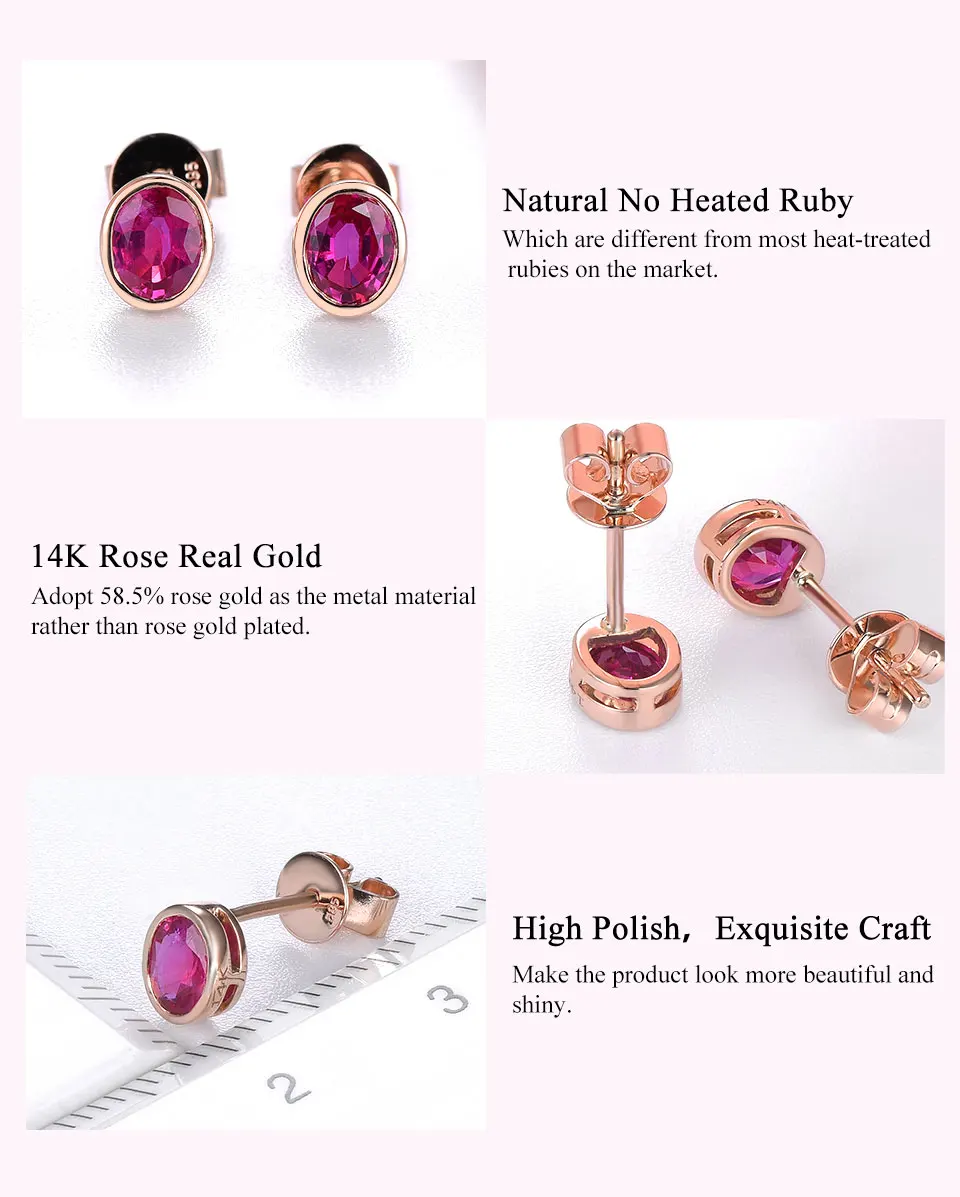Click the '14K Rose Real Gold' heading
The width and height of the screenshot is (960, 1197).
tap(176, 556)
